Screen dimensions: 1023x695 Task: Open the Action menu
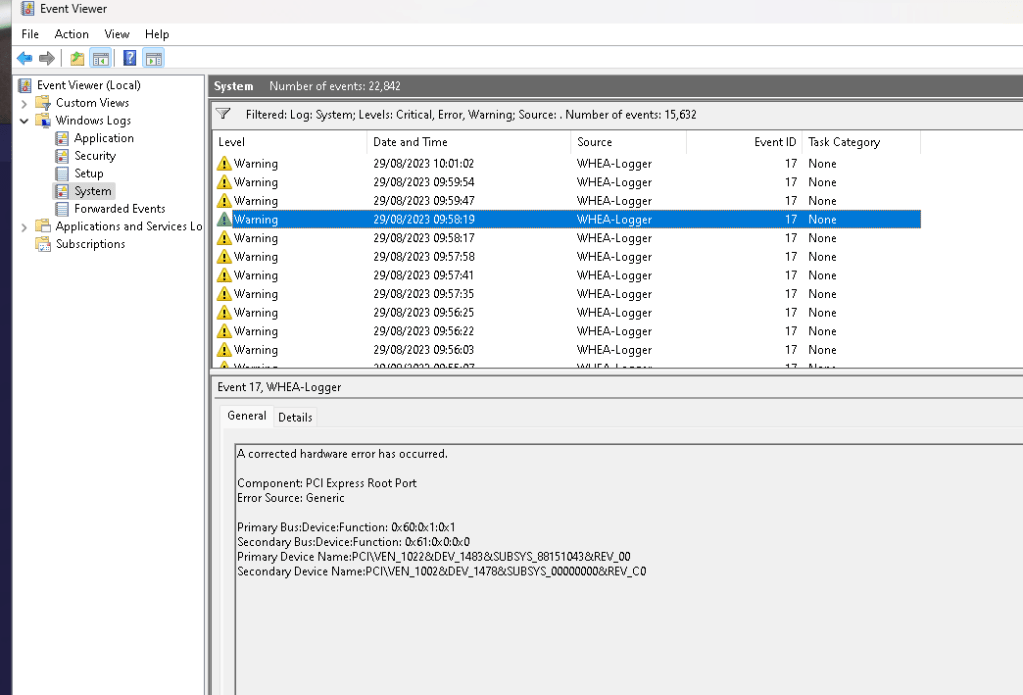point(72,34)
